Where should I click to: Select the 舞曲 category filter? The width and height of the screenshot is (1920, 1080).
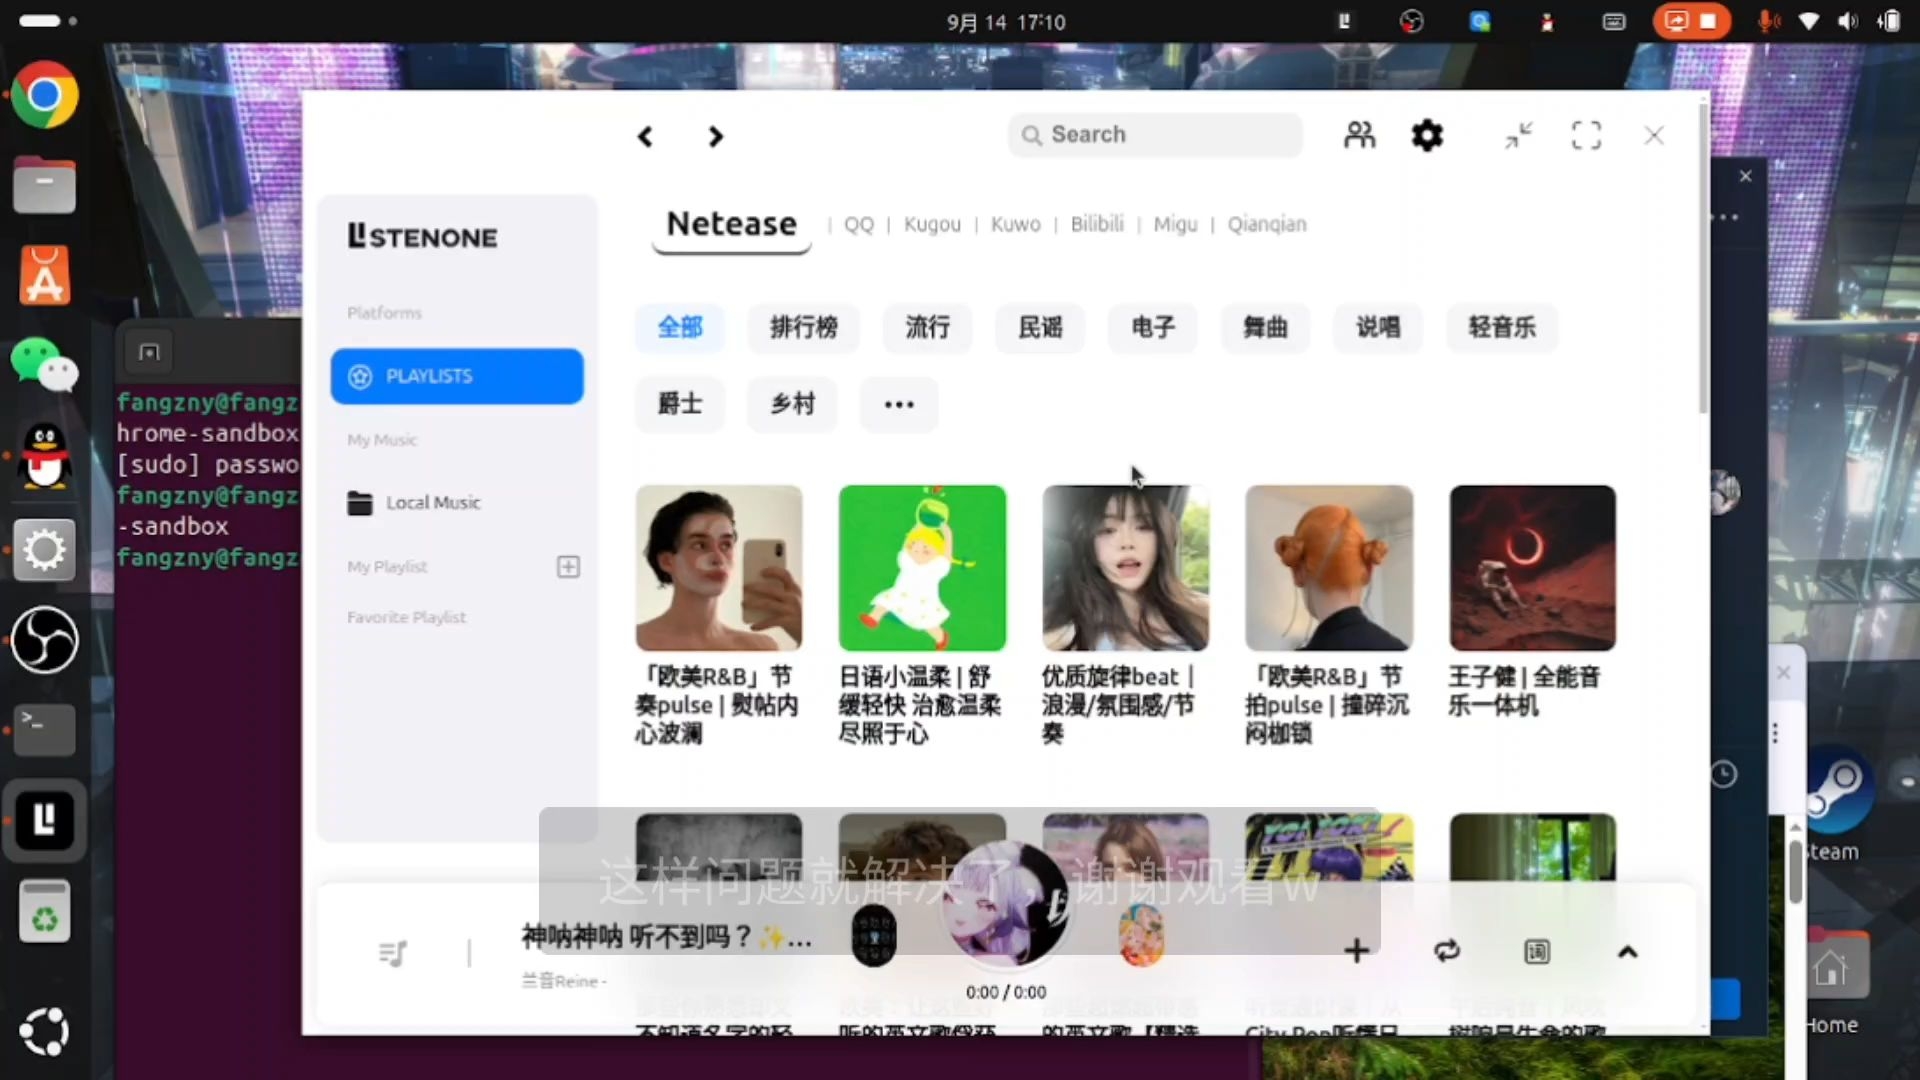point(1265,327)
